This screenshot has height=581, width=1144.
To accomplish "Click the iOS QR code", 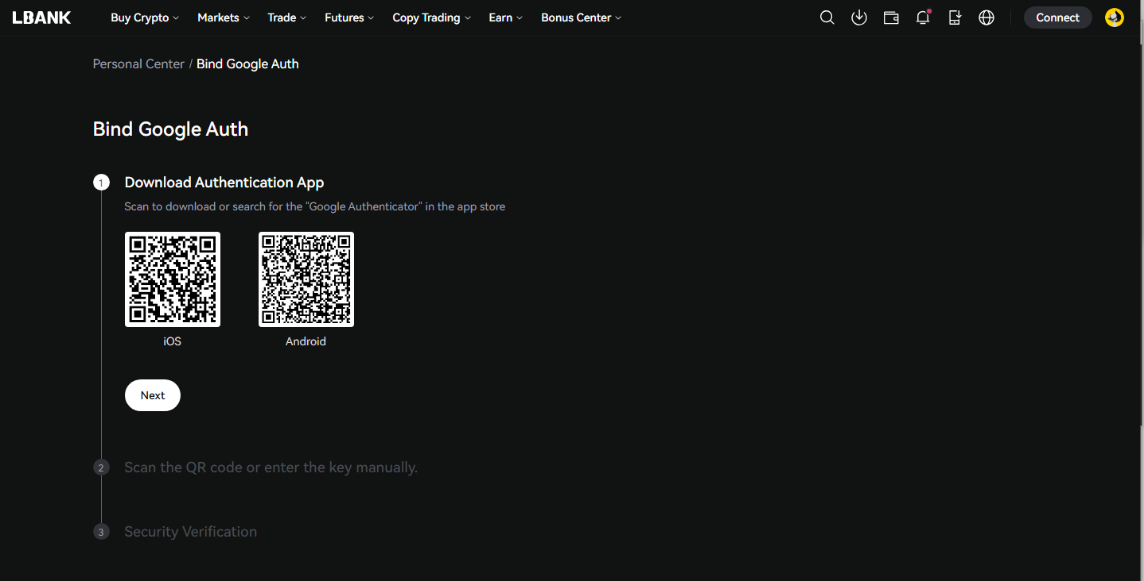I will (172, 279).
